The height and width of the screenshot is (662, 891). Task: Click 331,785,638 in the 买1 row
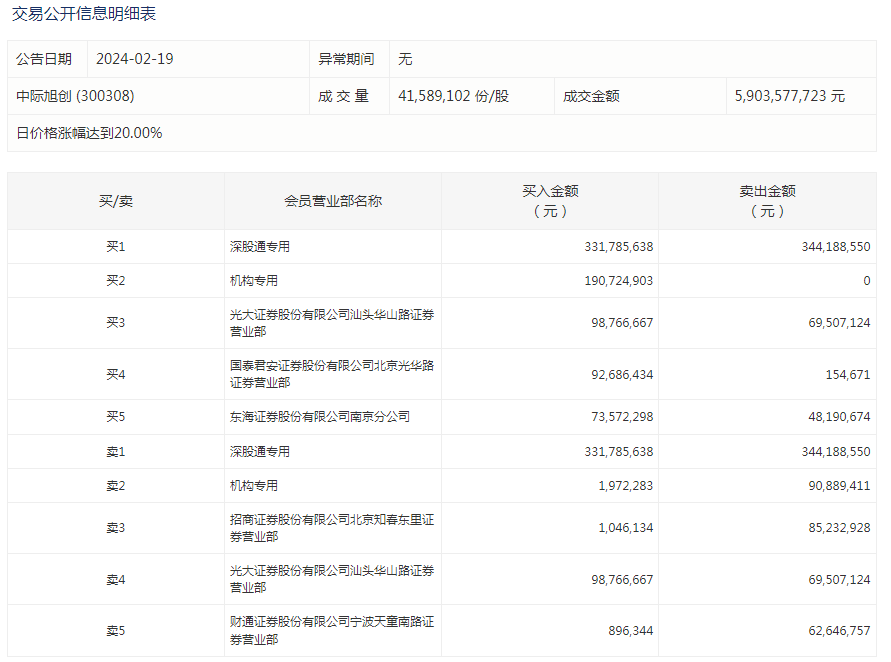tap(619, 247)
